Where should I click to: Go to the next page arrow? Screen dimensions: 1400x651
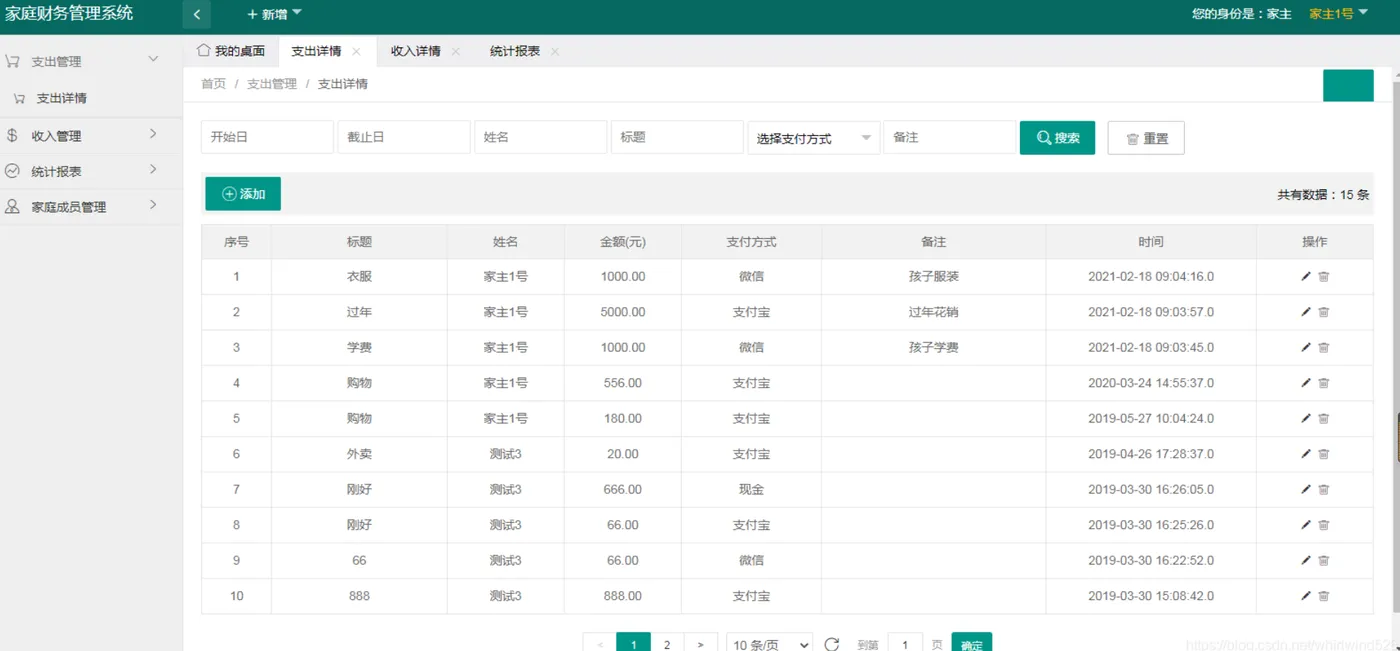[701, 644]
